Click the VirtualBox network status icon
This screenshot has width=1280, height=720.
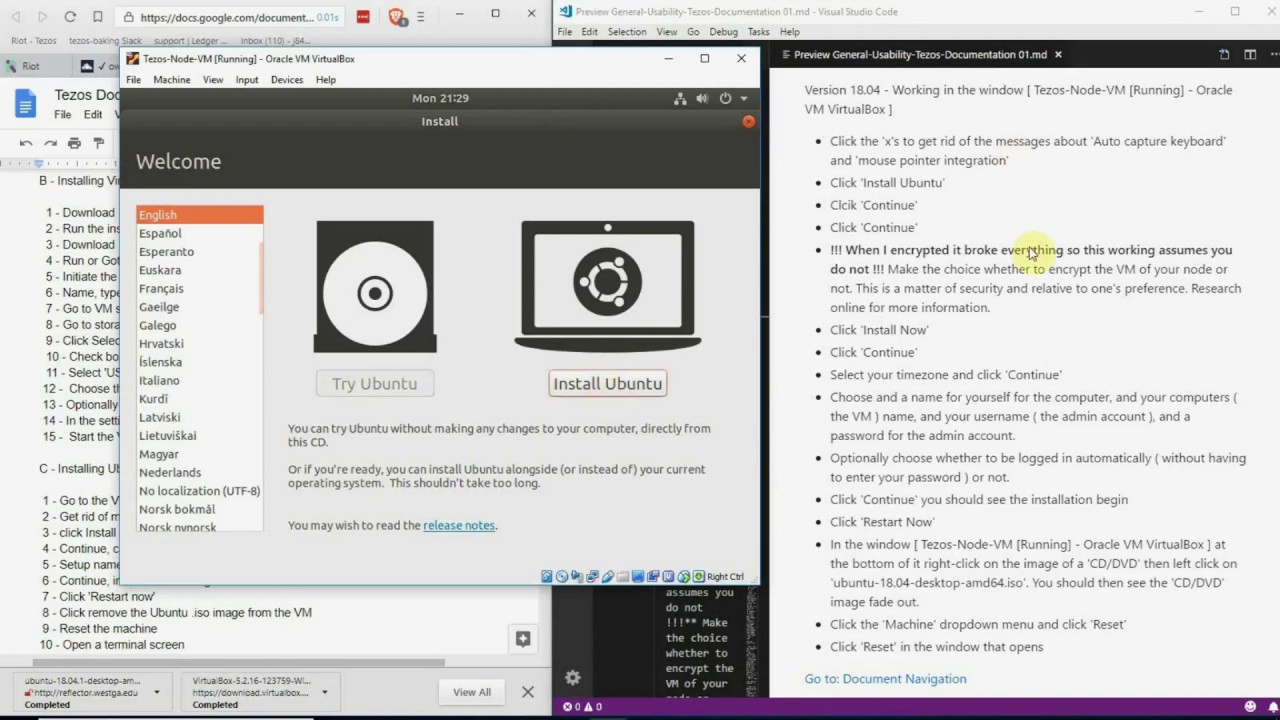pos(593,576)
